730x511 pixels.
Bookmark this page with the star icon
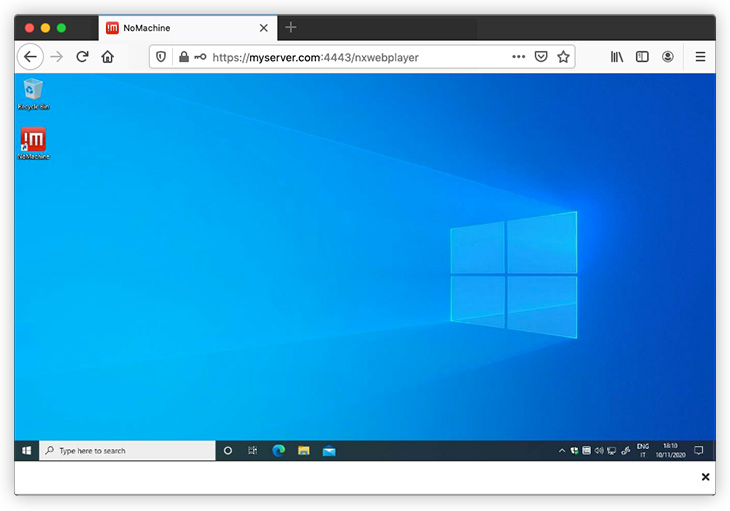[564, 57]
